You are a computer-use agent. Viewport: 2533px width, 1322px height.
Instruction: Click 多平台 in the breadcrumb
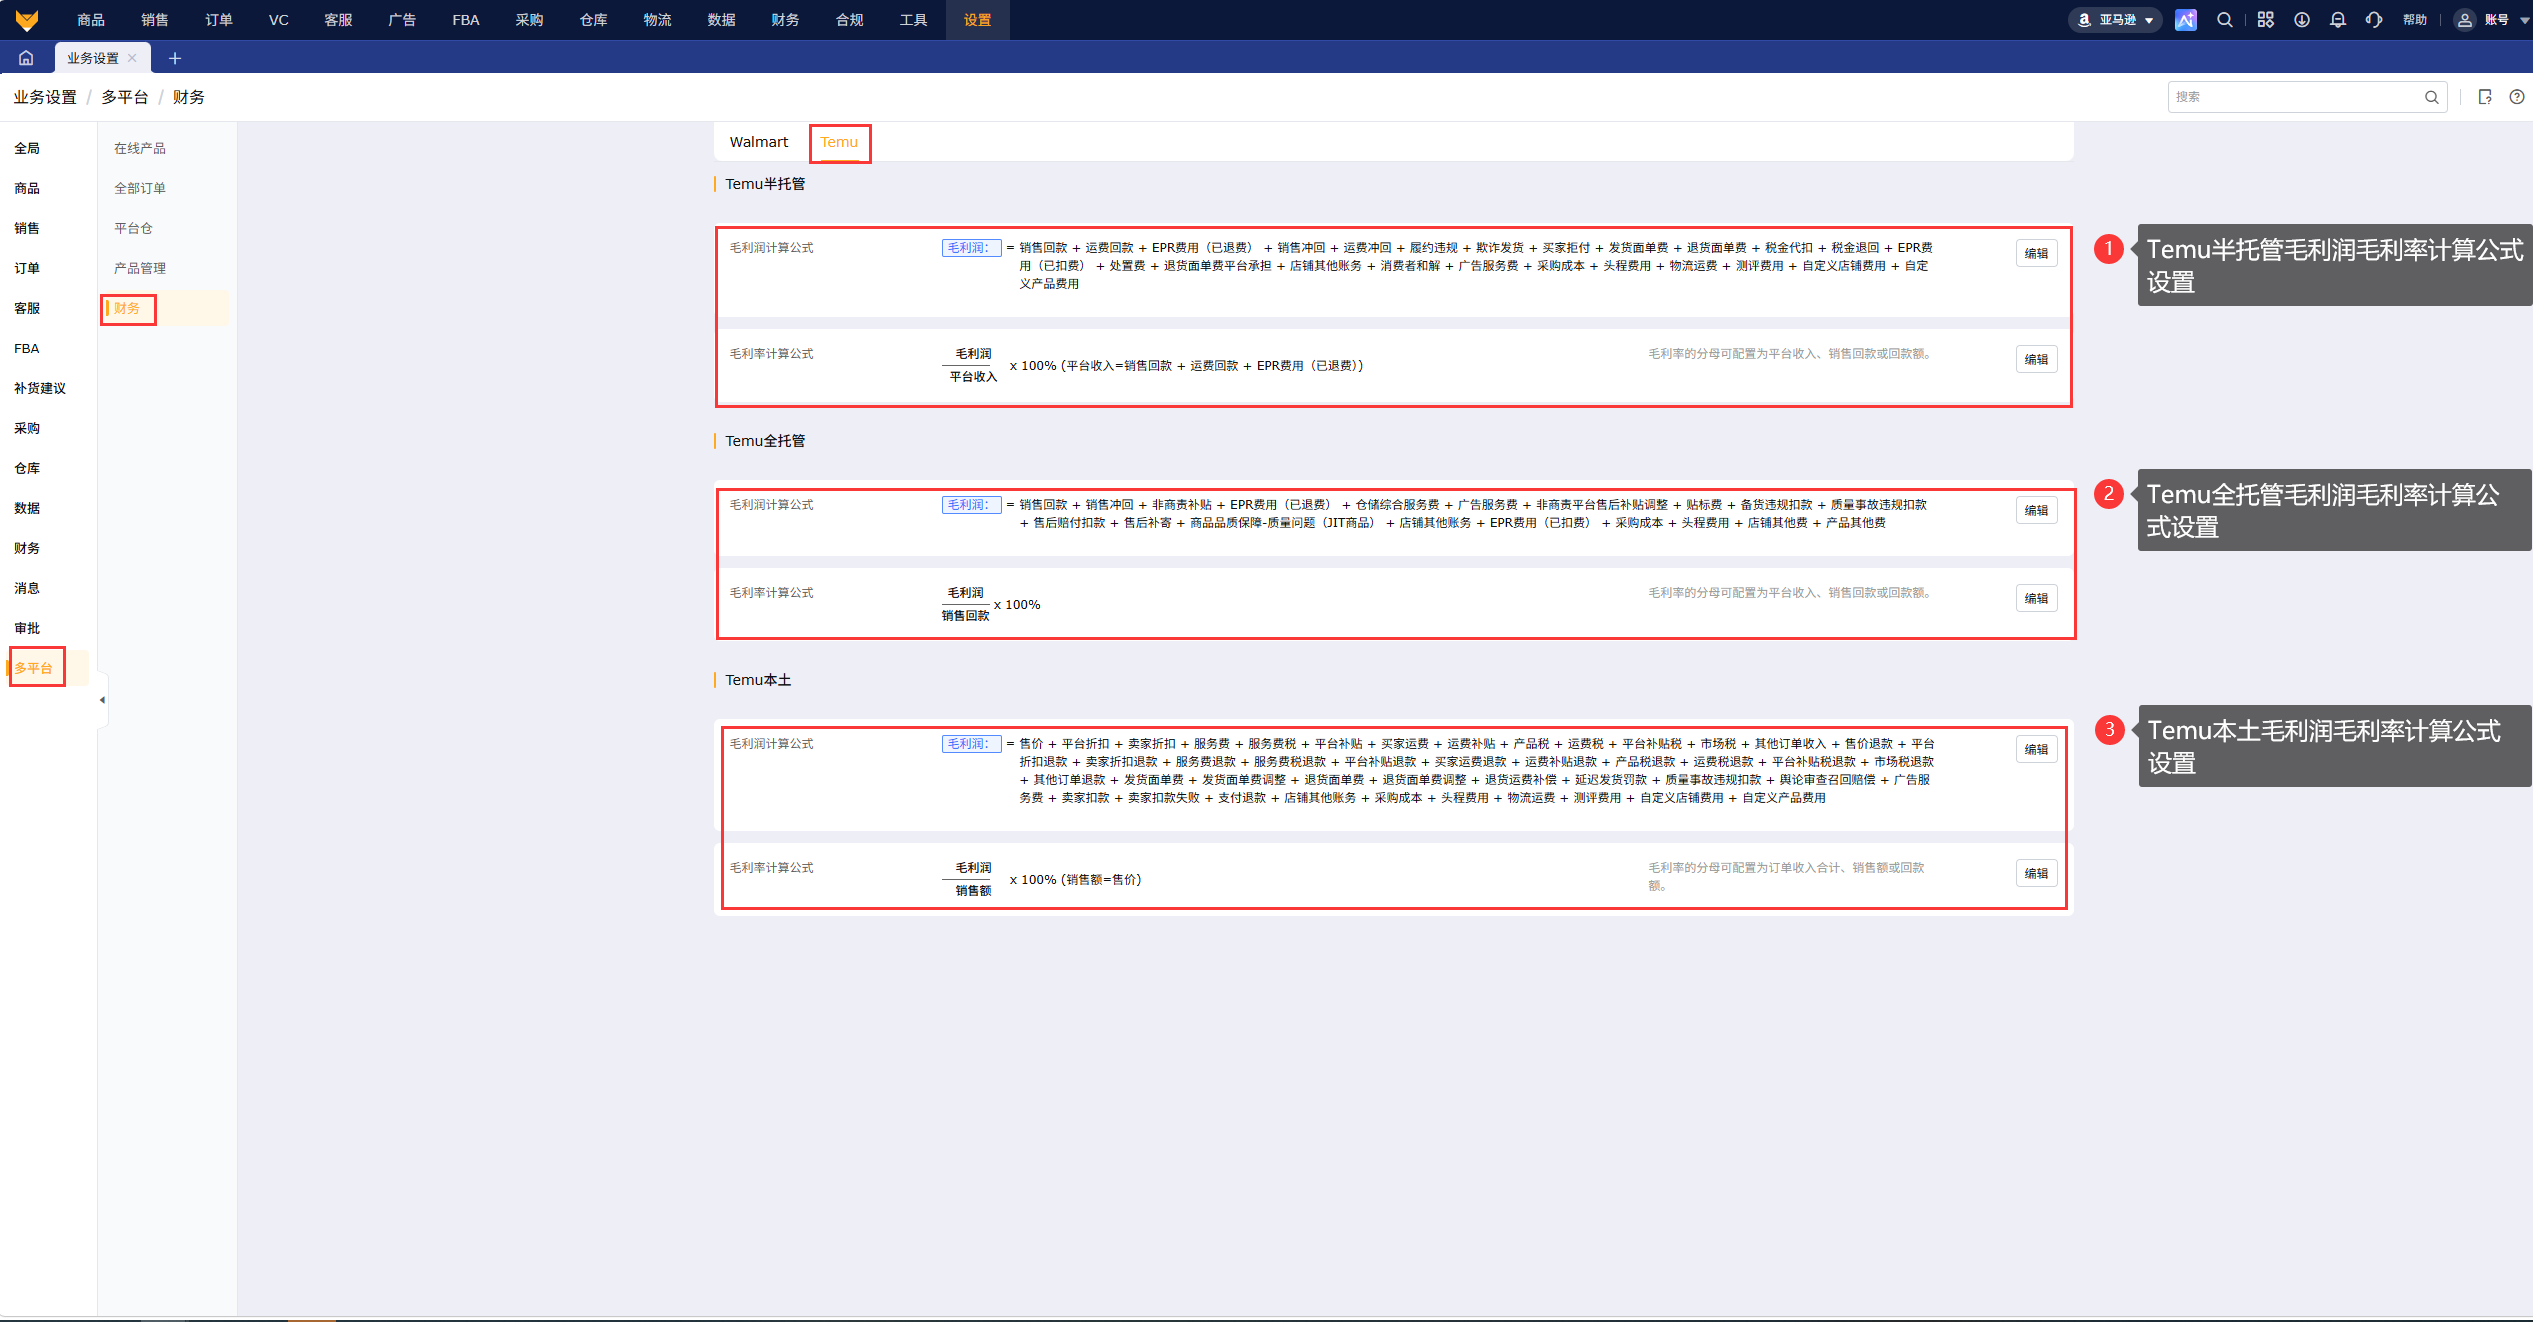125,97
